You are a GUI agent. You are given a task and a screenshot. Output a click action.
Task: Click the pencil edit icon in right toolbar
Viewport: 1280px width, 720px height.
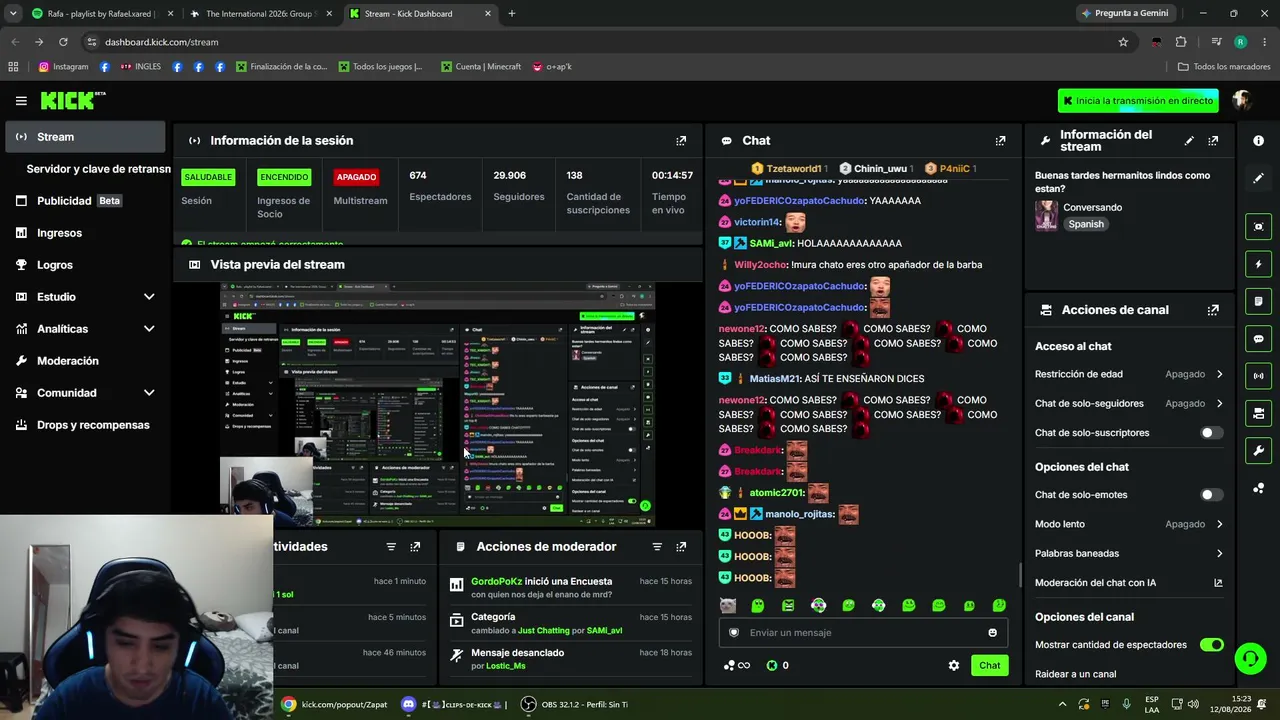(1258, 178)
